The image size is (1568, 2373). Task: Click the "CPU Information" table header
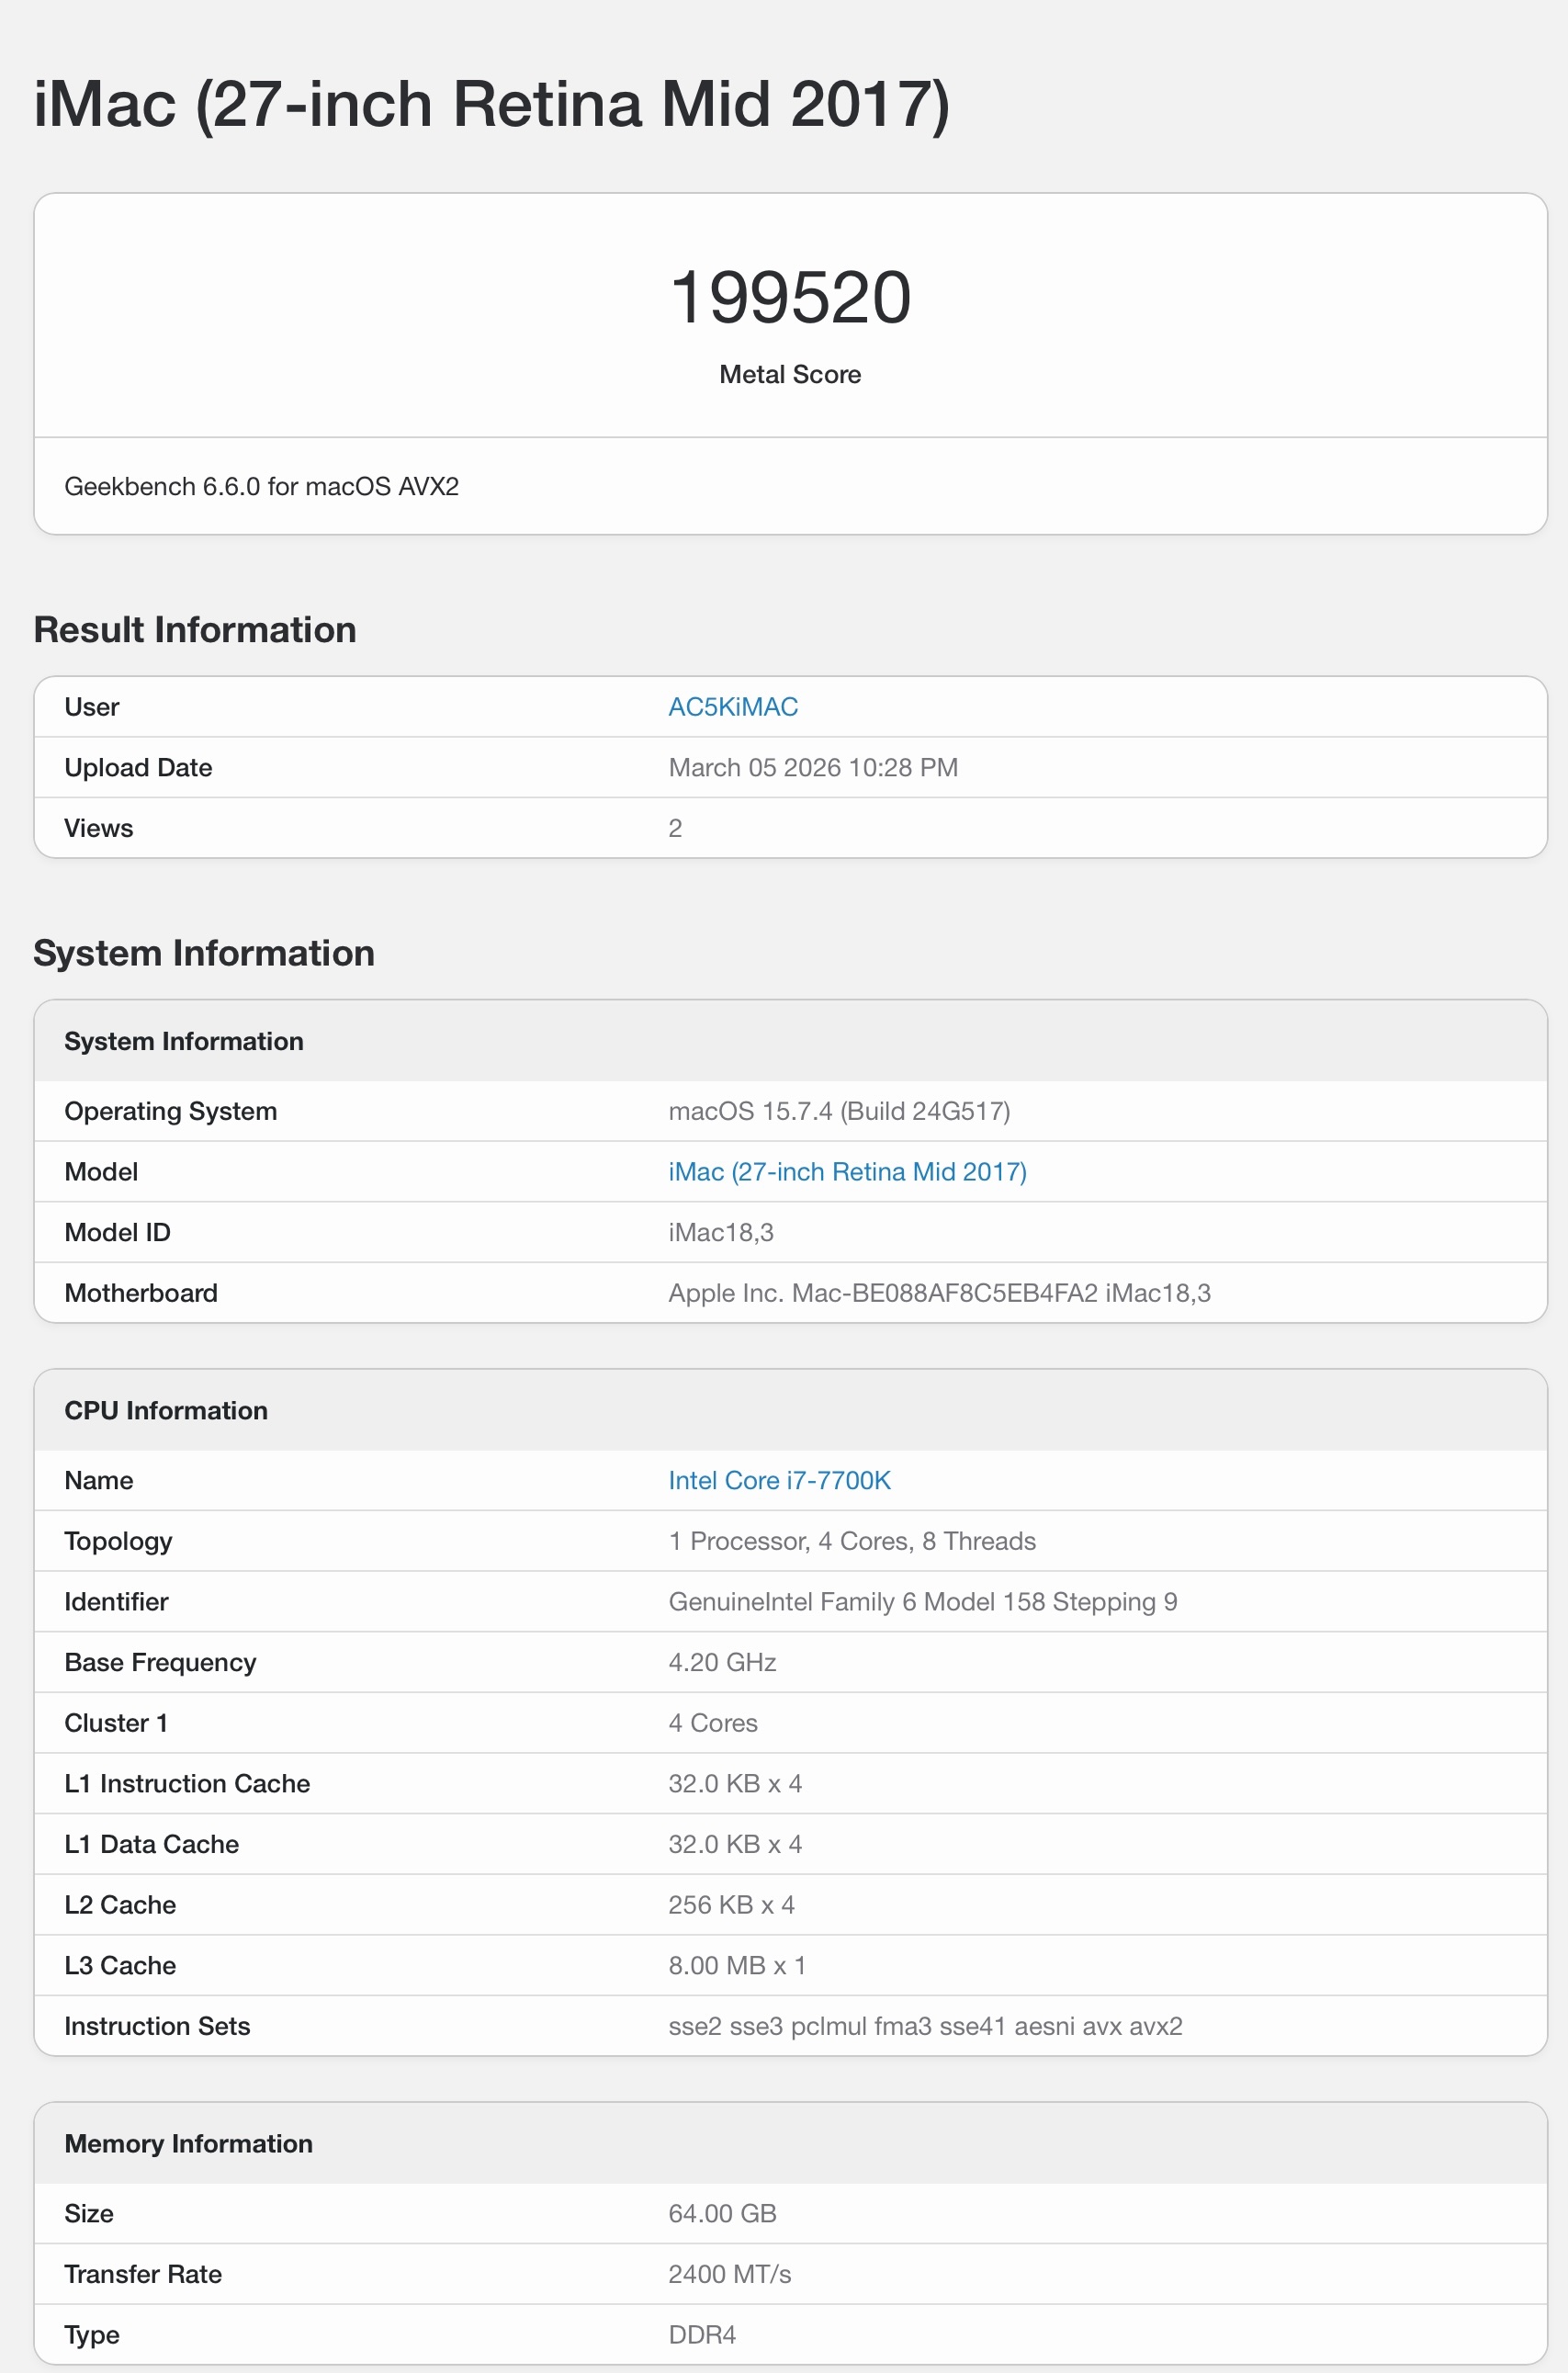(790, 1410)
